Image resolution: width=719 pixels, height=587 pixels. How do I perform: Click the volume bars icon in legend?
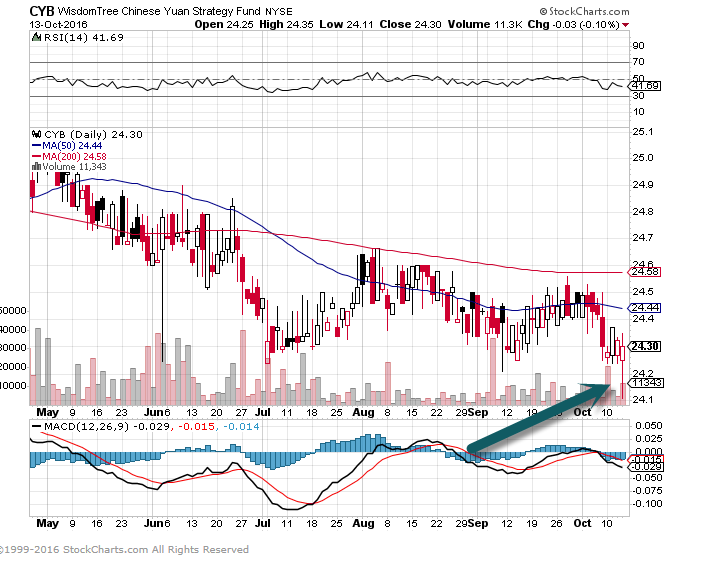click(36, 166)
